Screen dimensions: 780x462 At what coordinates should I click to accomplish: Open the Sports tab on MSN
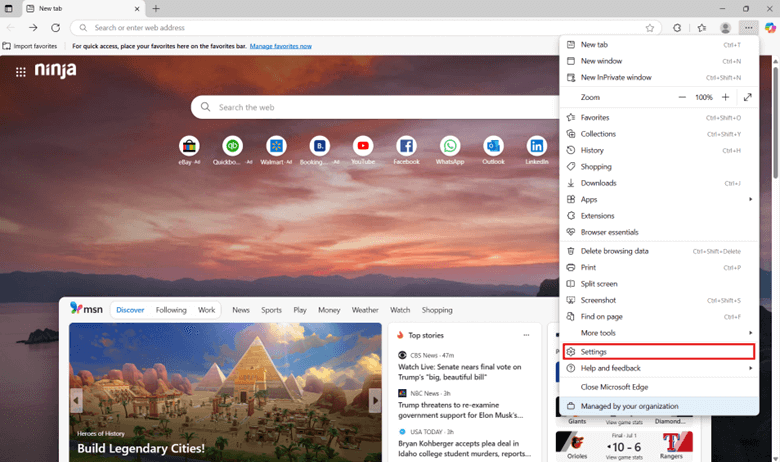[271, 310]
